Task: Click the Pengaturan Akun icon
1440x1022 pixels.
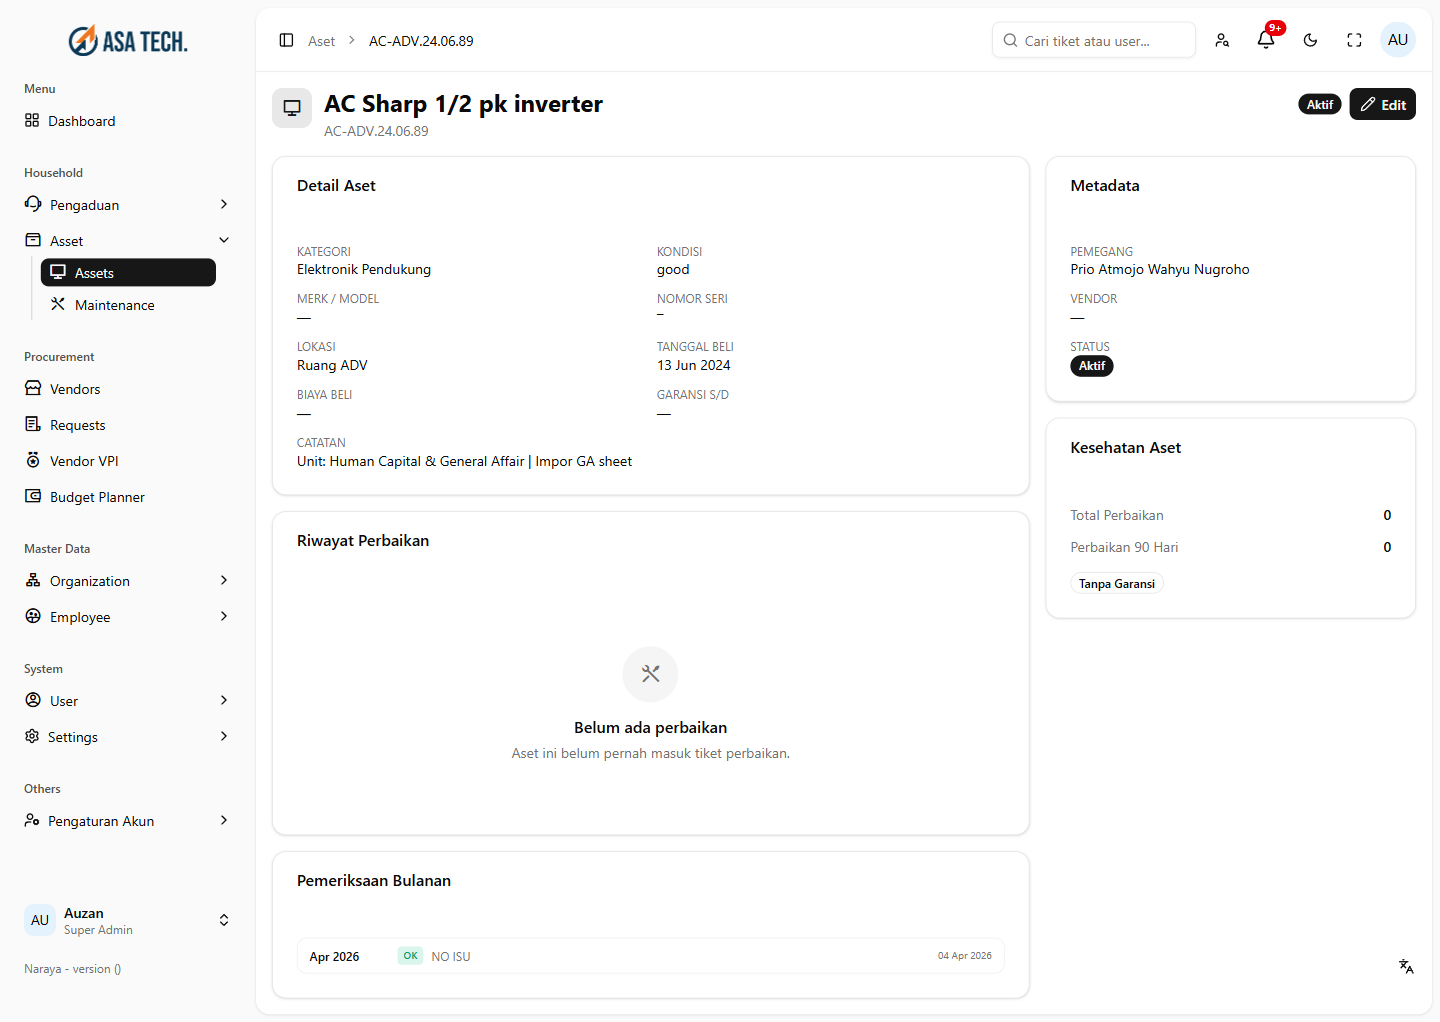Action: [32, 820]
